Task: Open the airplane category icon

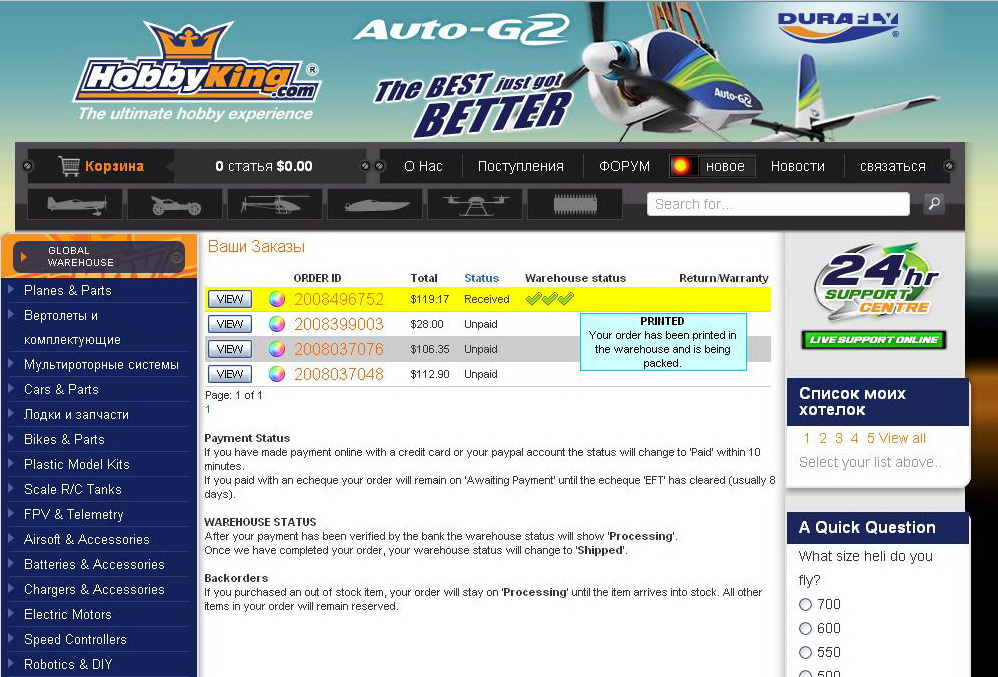Action: (76, 204)
